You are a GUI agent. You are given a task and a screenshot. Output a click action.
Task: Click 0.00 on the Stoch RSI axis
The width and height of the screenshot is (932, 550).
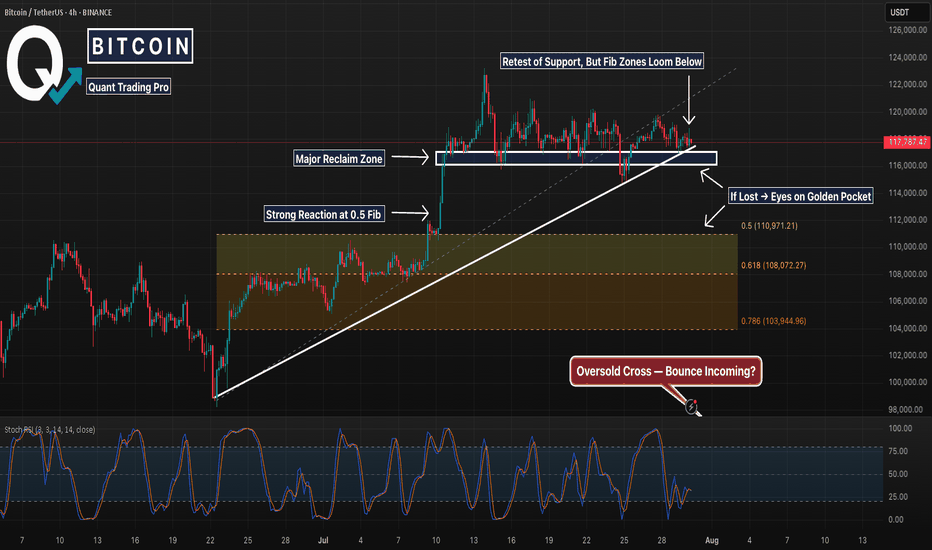point(896,519)
